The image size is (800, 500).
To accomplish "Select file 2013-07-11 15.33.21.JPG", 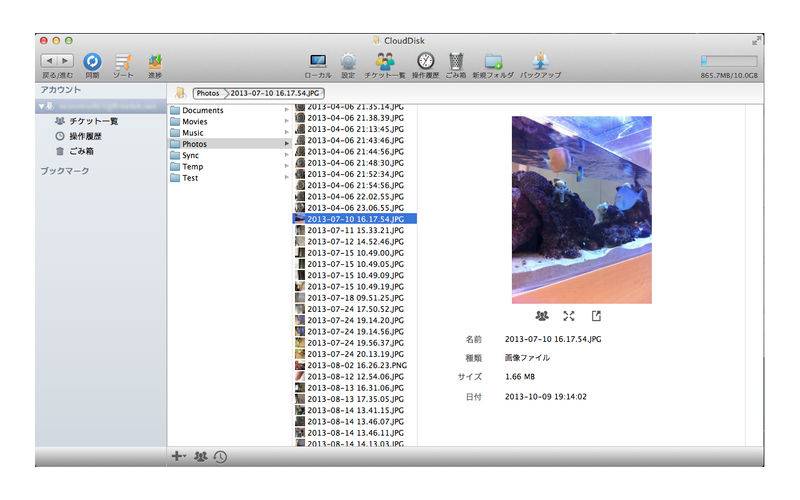I will (355, 230).
